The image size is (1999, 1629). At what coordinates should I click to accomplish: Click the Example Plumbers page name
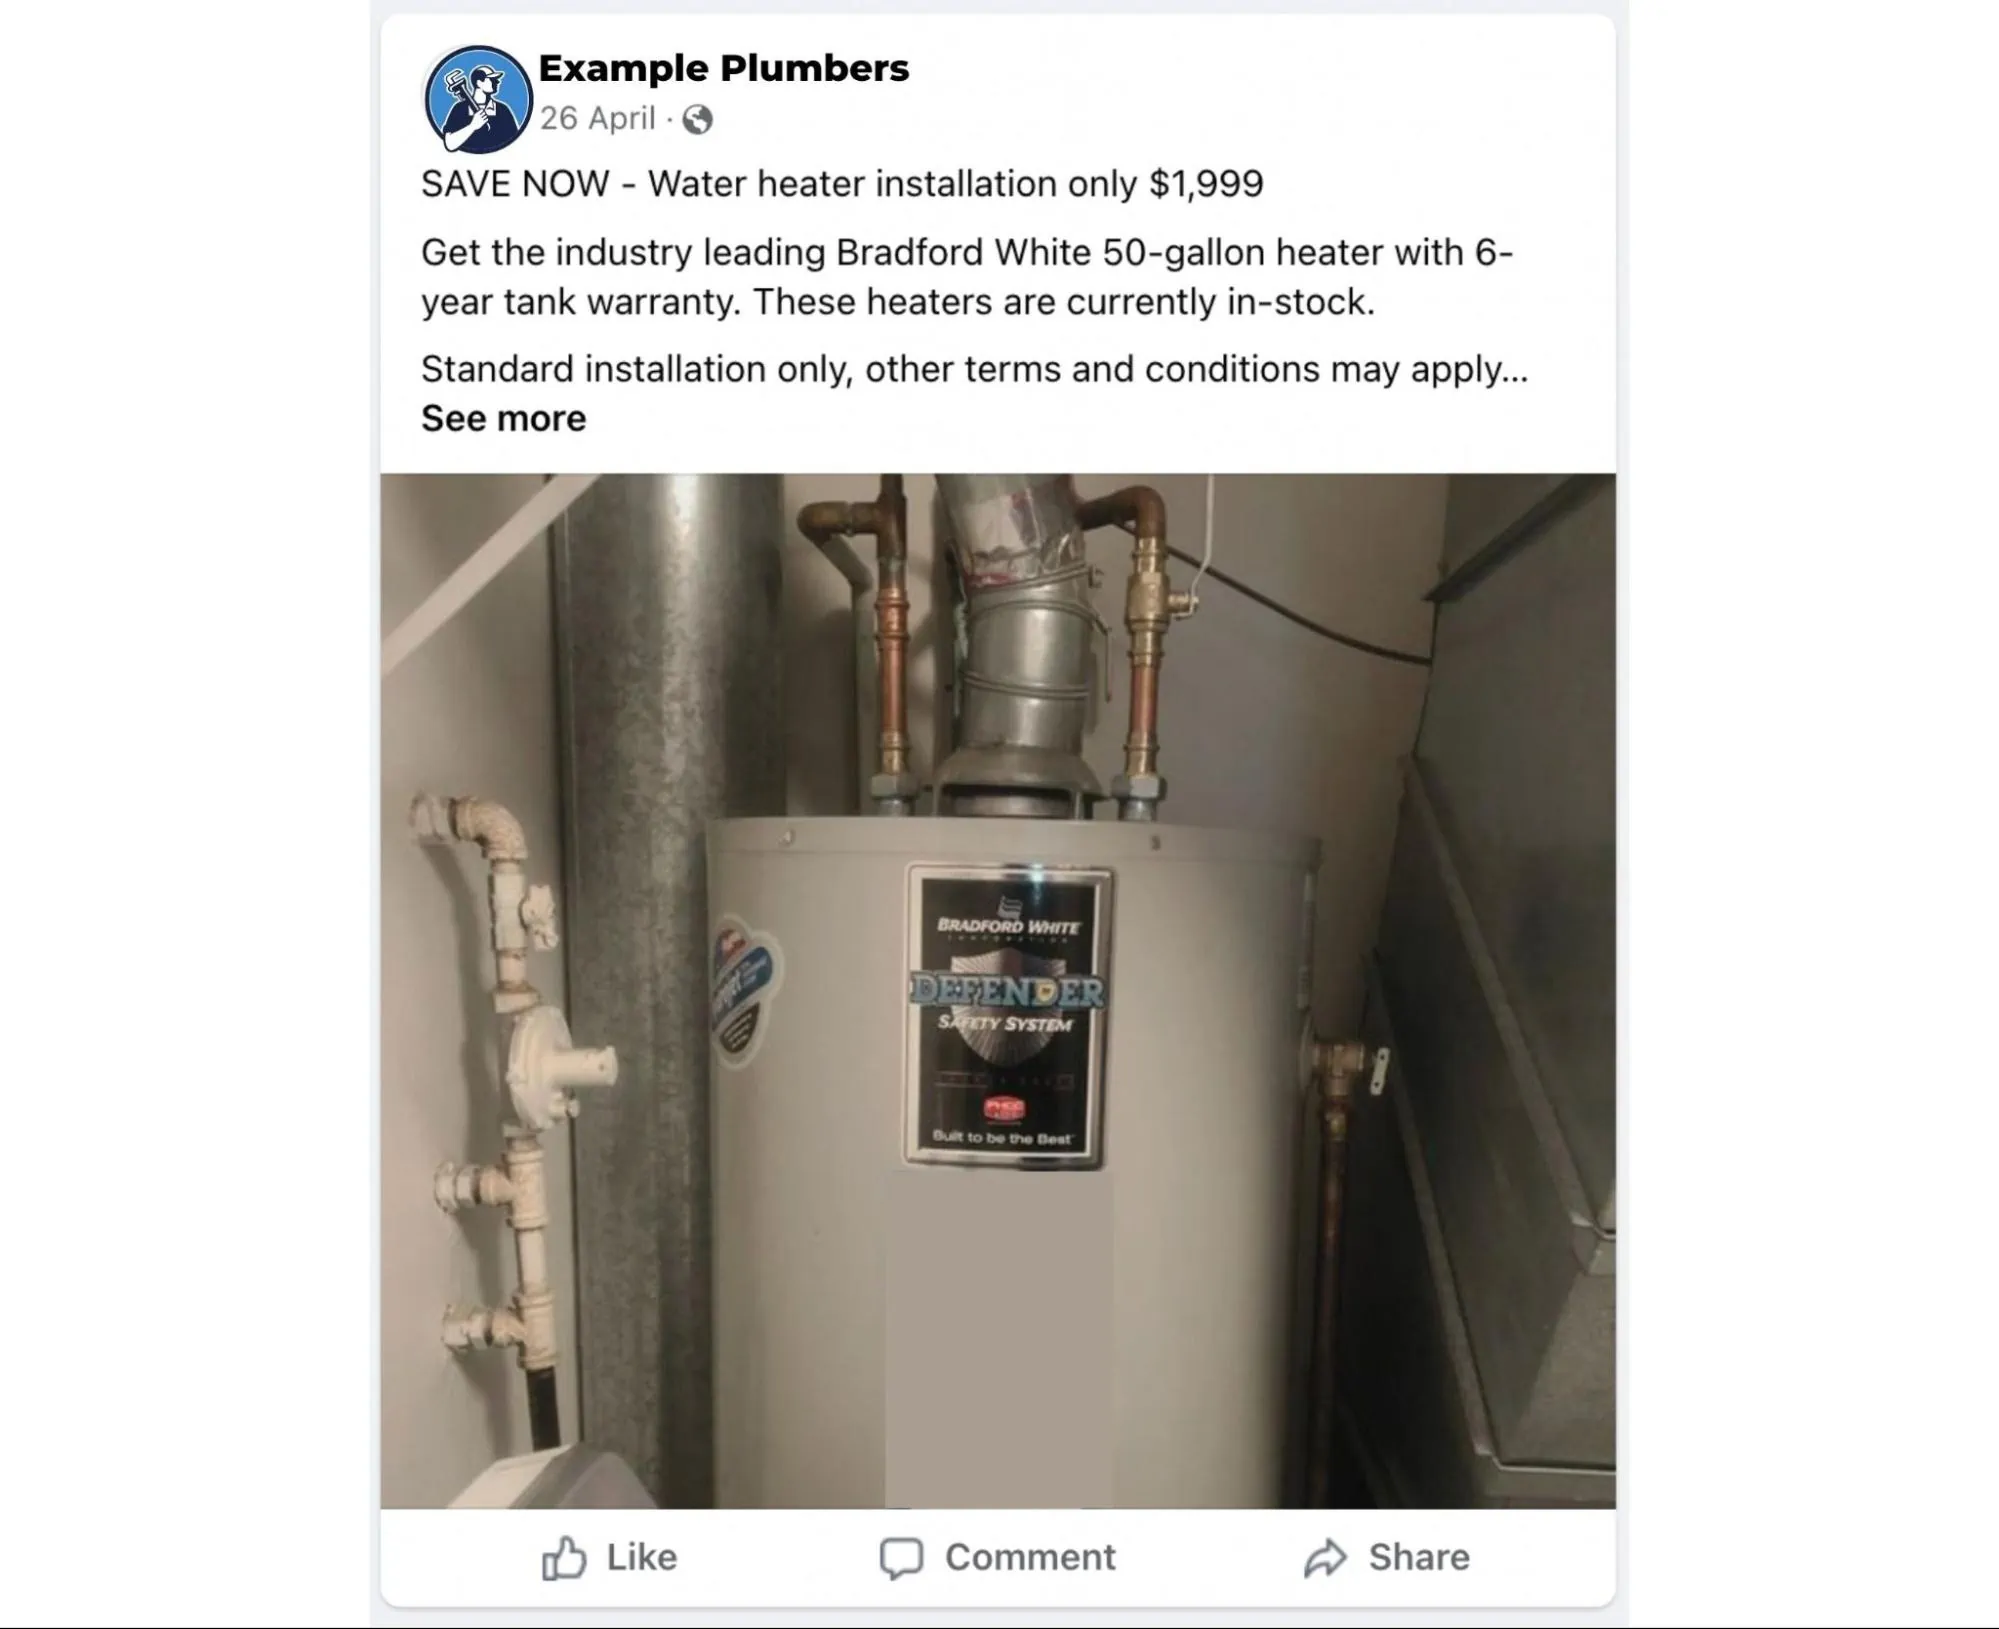coord(723,68)
